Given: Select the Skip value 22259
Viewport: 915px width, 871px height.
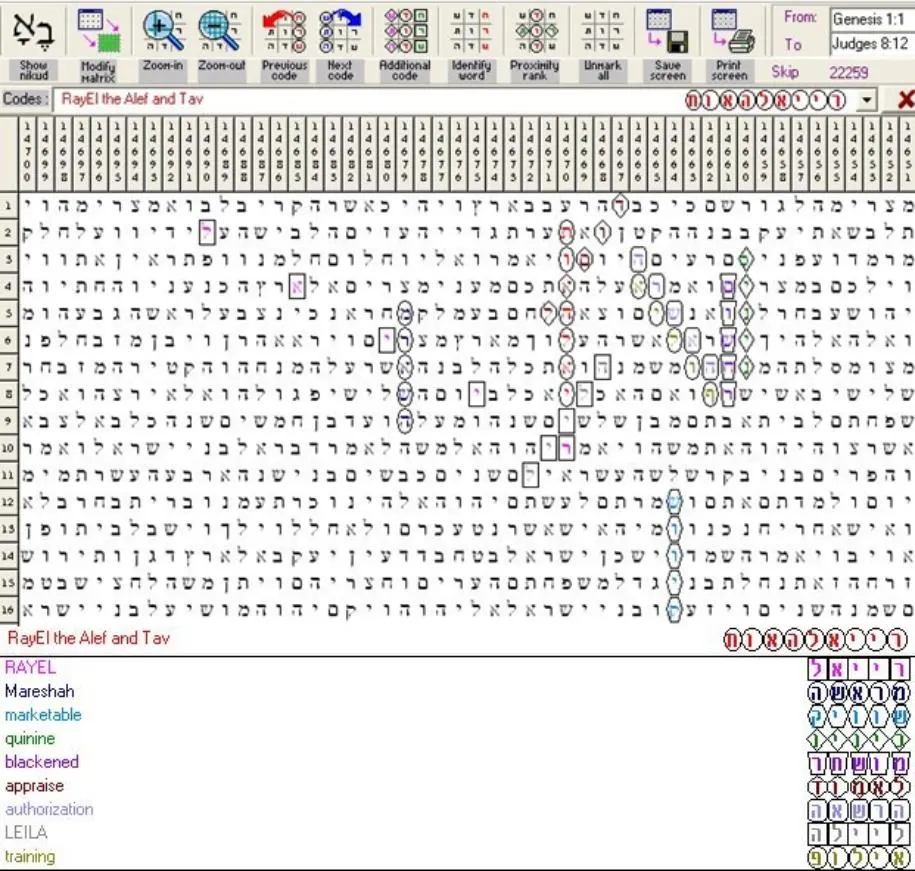Looking at the screenshot, I should click(x=848, y=72).
